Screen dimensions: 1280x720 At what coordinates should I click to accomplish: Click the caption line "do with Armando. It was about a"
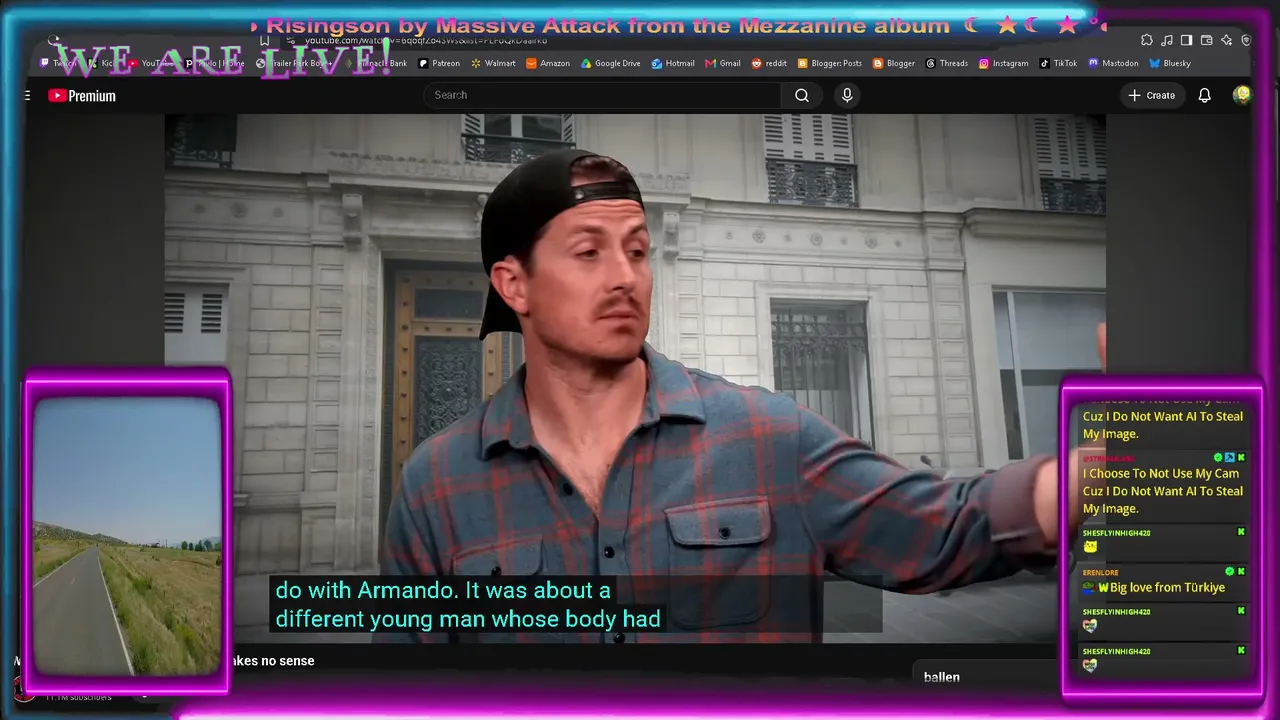(x=443, y=590)
